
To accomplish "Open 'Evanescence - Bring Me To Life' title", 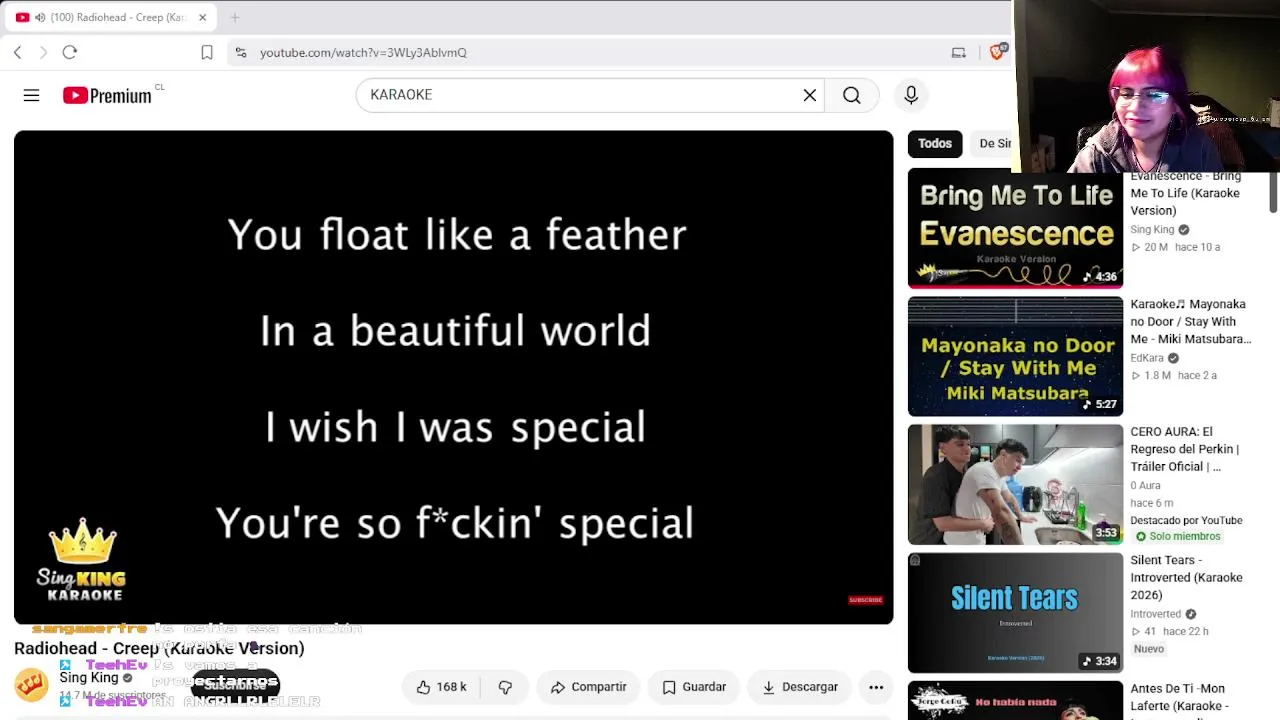I will (1185, 193).
